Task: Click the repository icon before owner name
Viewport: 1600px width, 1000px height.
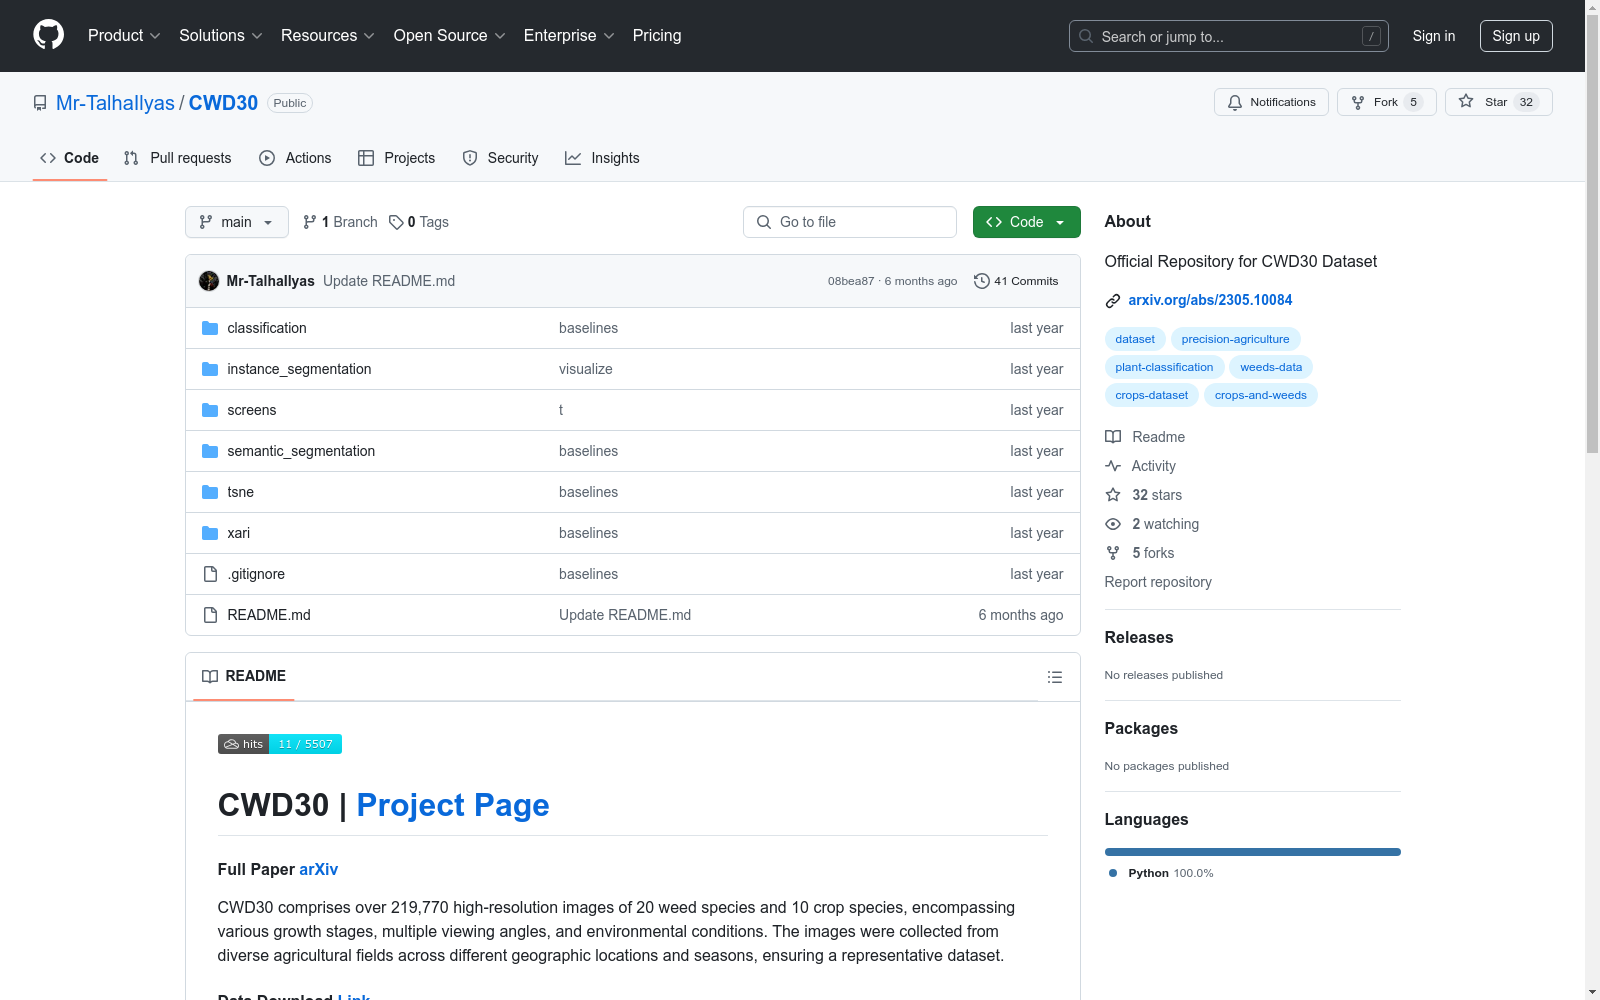Action: coord(40,103)
